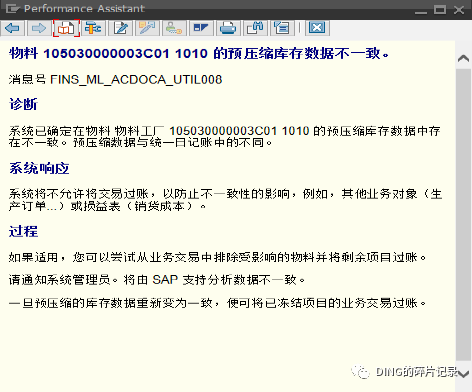Click the 系统响应 heading
472x392 pixels.
click(39, 168)
